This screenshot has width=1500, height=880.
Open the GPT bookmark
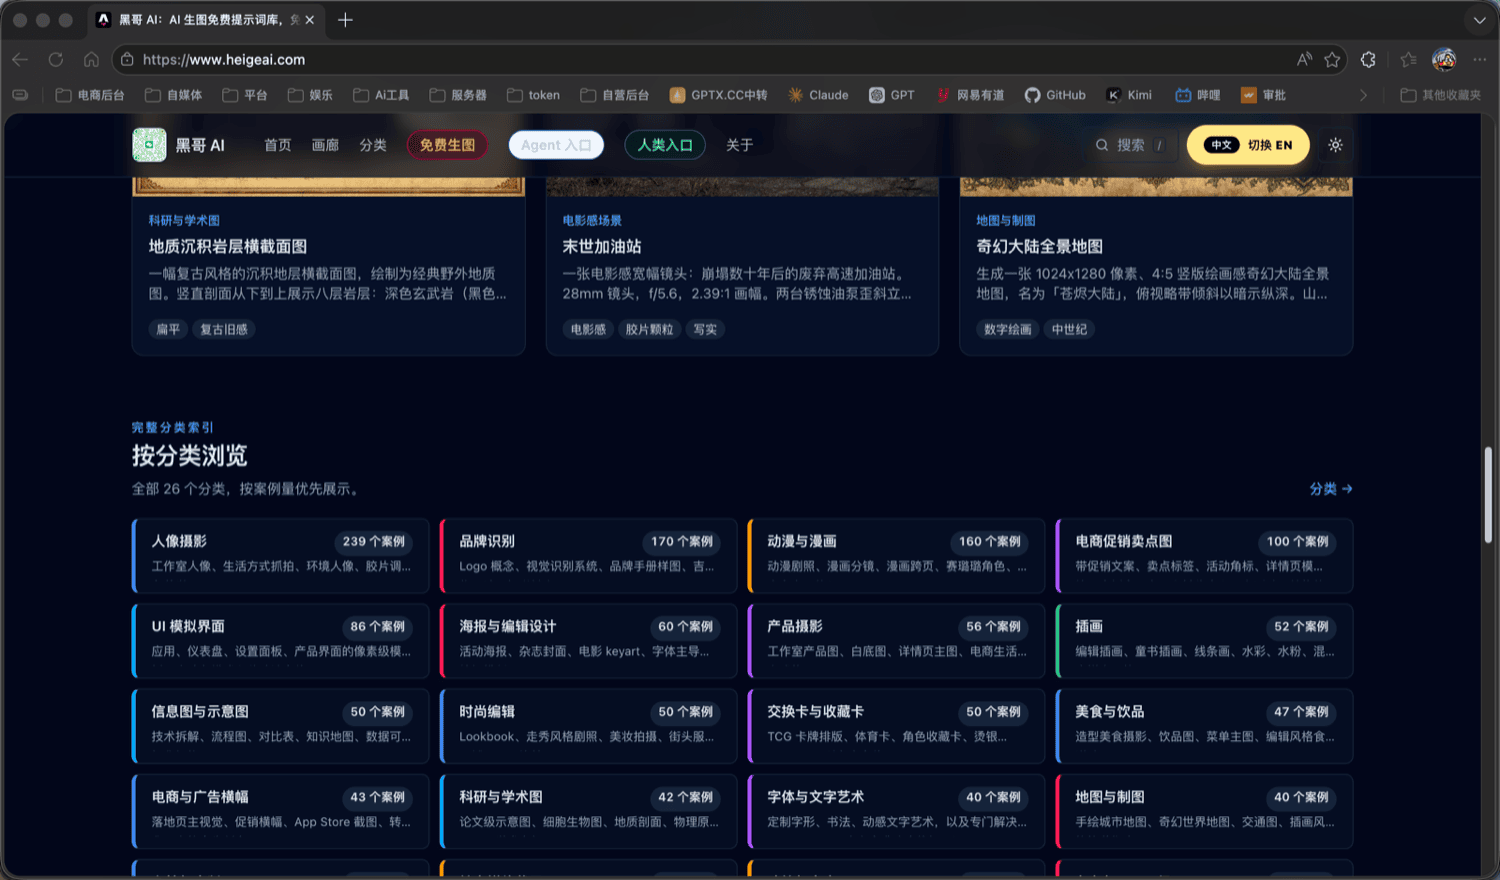(x=892, y=95)
